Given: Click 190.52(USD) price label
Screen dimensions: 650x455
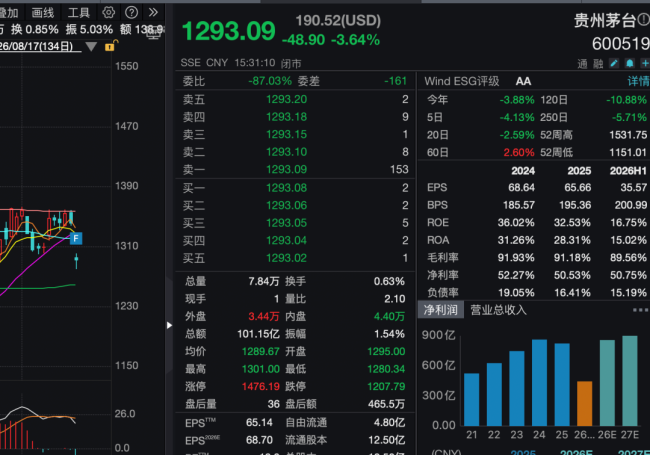Looking at the screenshot, I should point(338,20).
